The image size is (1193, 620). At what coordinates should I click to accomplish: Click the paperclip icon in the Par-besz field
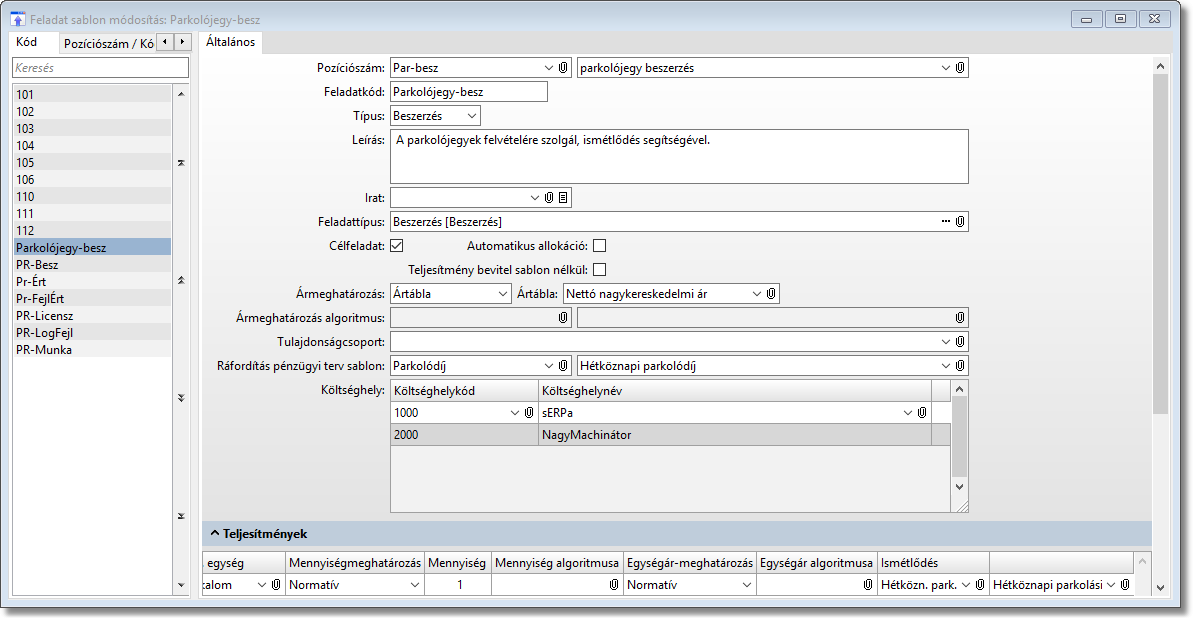tap(562, 68)
